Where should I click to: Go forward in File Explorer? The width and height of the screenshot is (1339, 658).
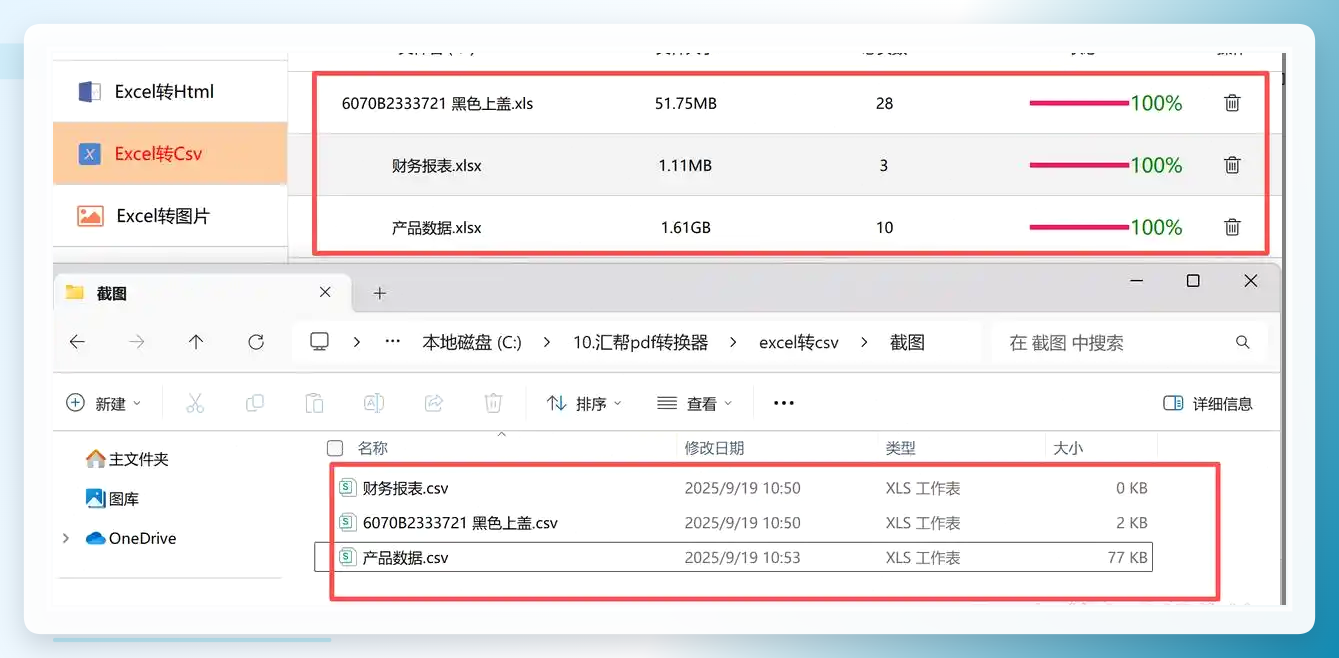[x=137, y=342]
